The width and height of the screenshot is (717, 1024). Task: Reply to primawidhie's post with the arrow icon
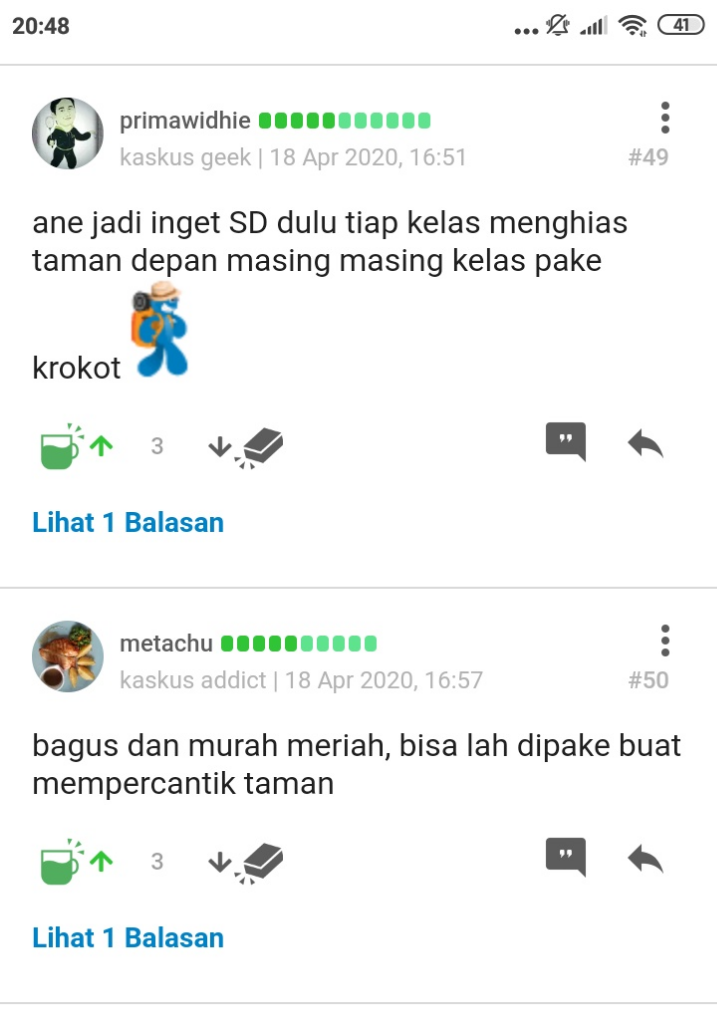point(645,443)
